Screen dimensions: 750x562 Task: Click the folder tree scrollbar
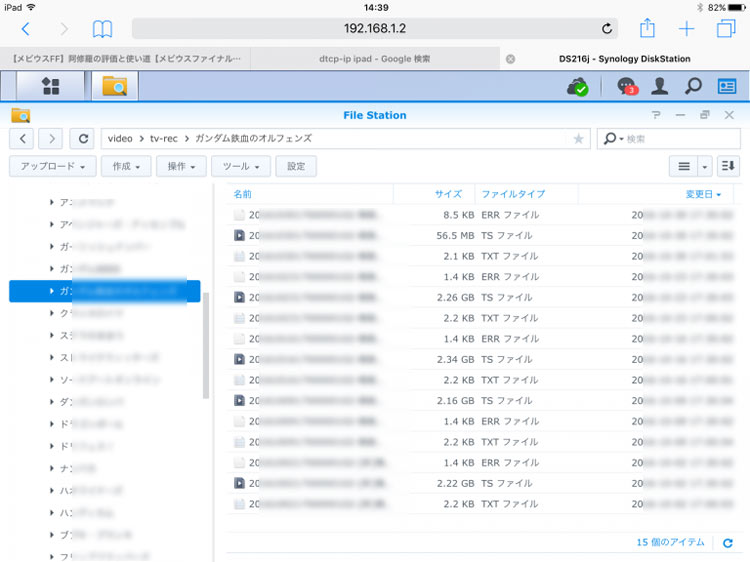coord(206,345)
